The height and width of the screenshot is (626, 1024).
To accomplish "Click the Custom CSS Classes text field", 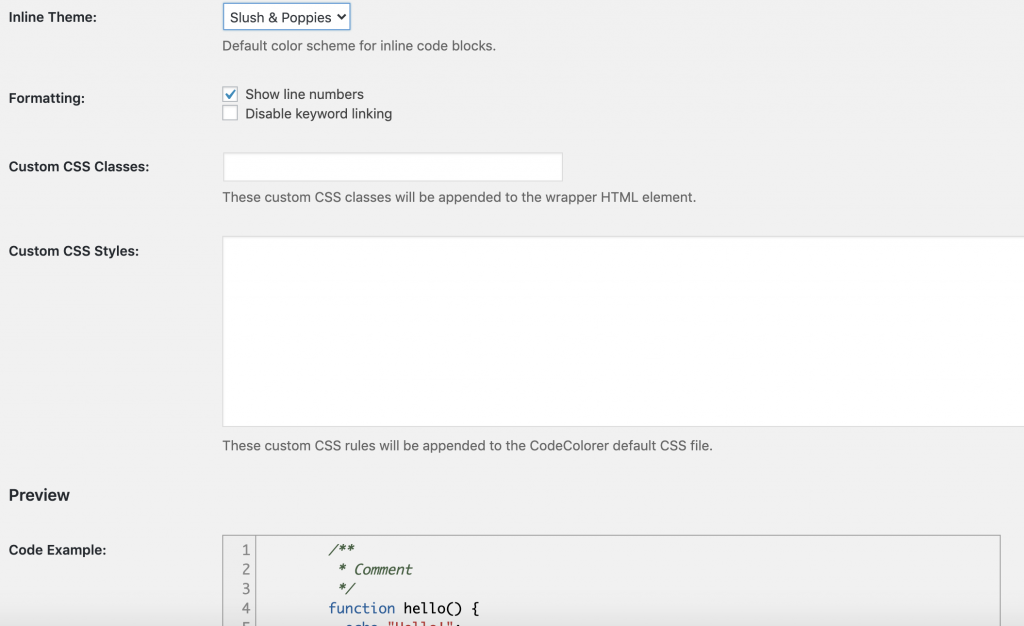I will pos(392,167).
